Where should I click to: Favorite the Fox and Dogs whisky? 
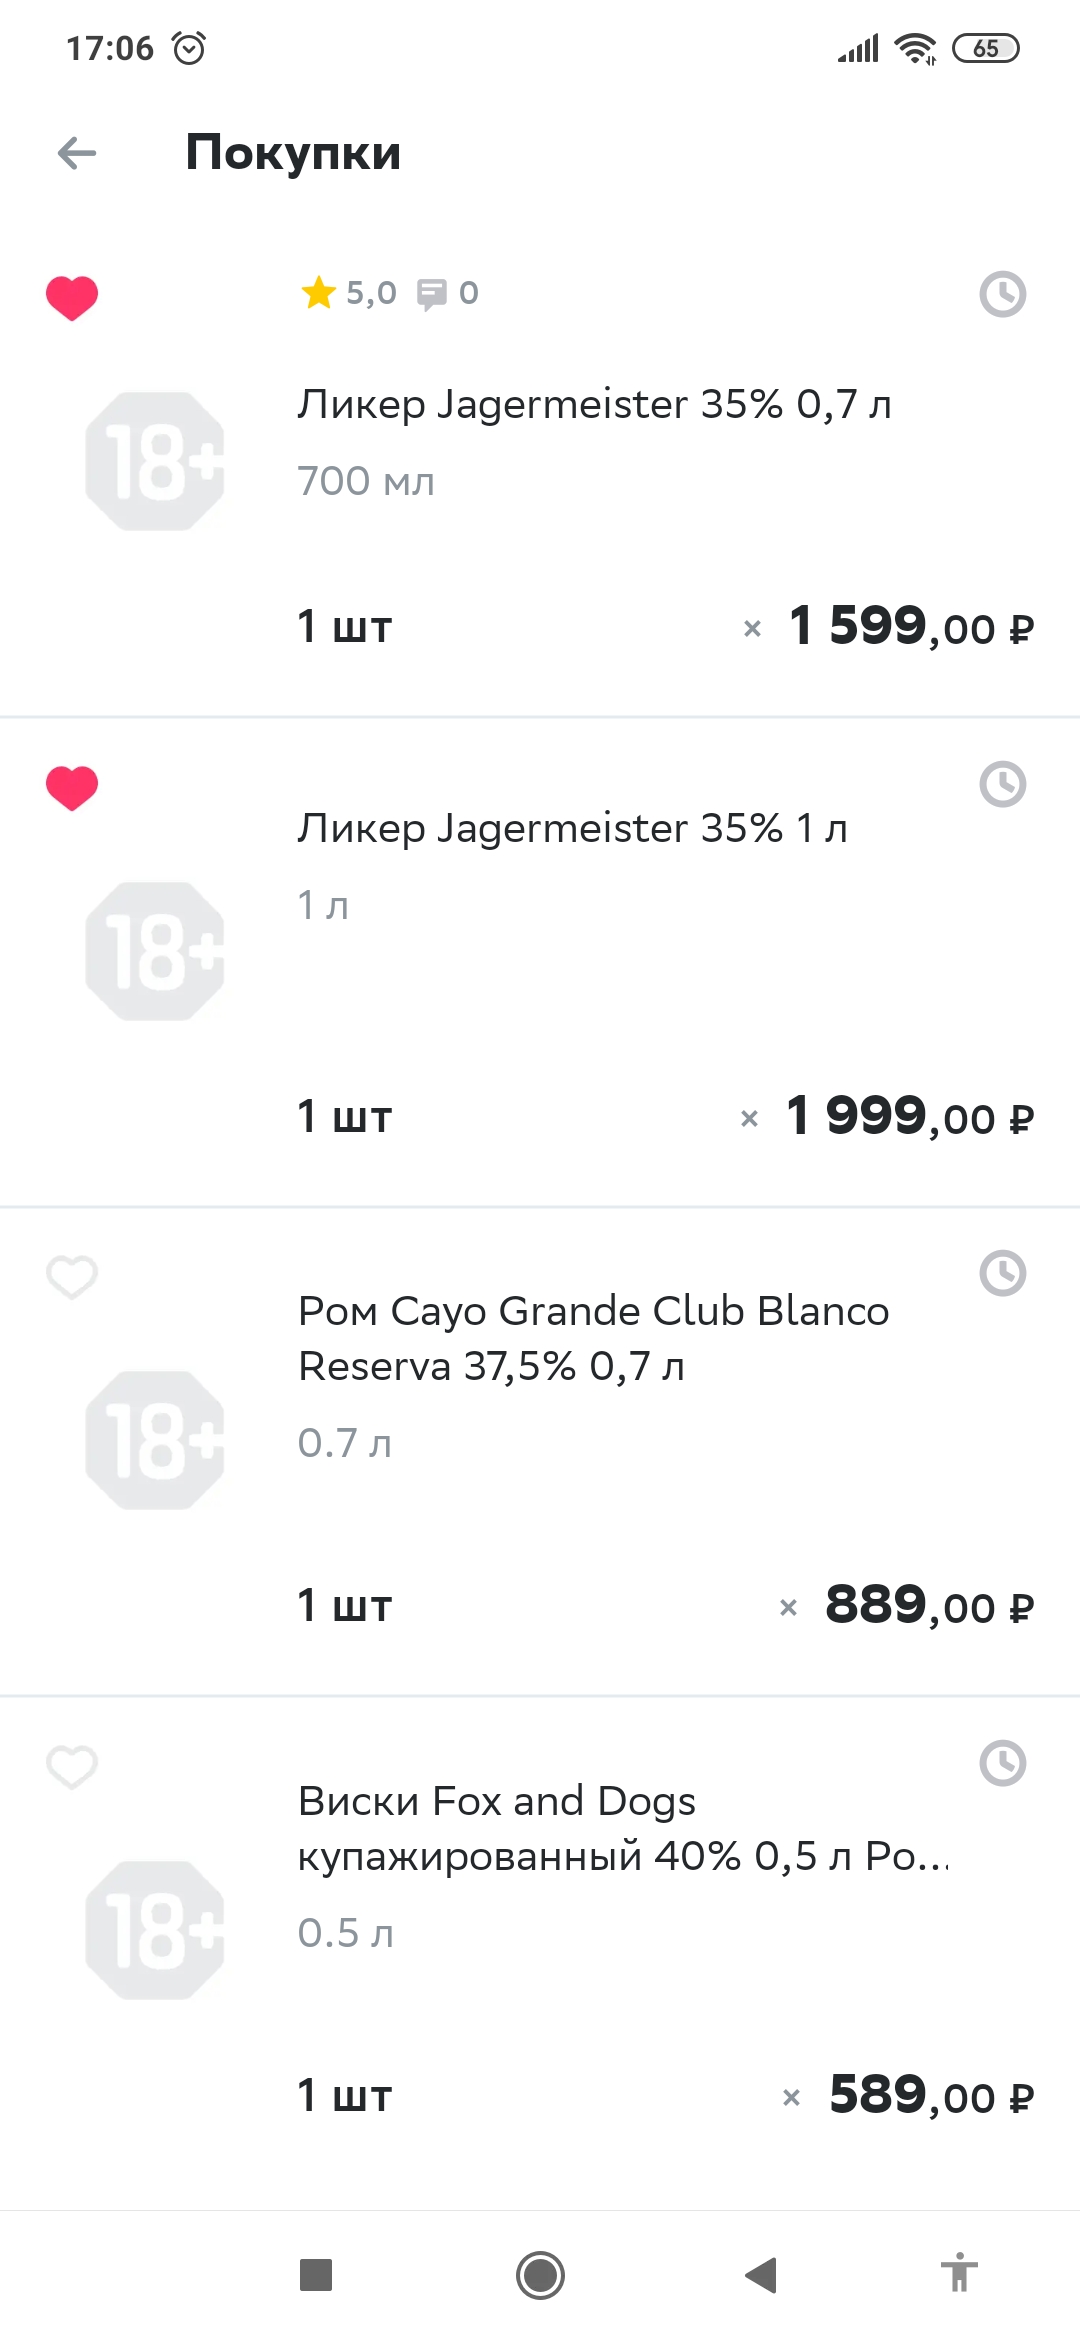click(72, 1767)
